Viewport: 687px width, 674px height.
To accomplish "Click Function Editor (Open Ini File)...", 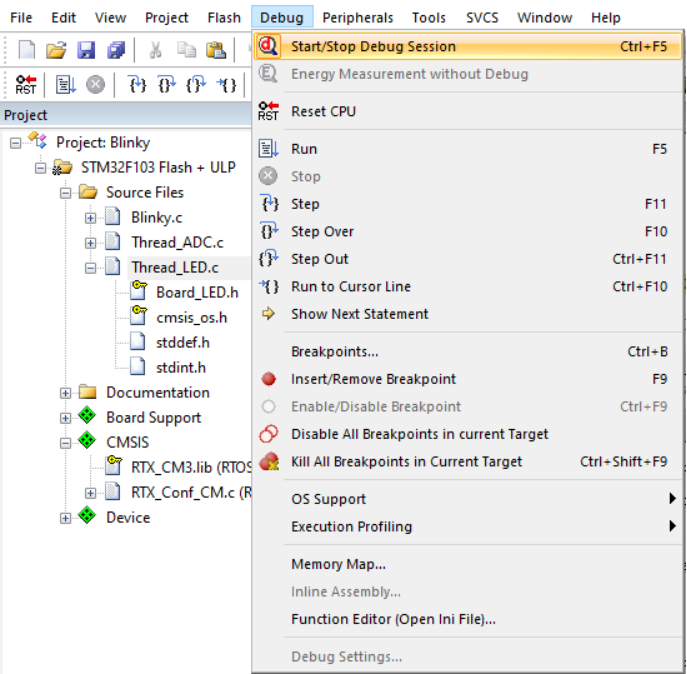I will (393, 619).
